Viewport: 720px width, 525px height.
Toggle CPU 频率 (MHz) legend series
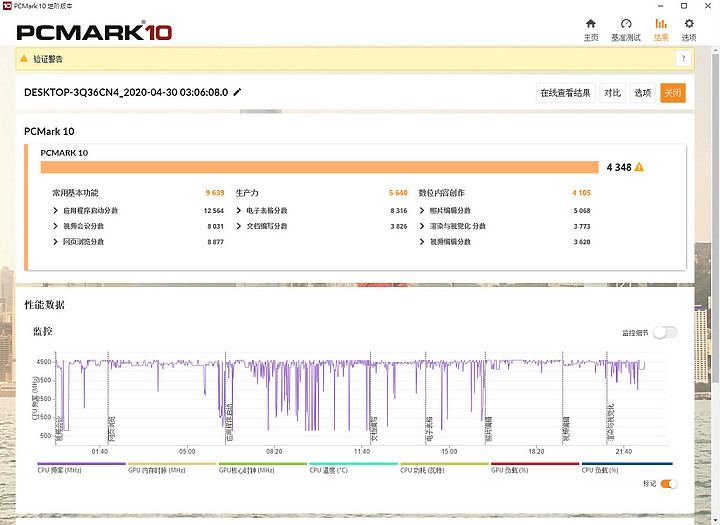(x=81, y=467)
